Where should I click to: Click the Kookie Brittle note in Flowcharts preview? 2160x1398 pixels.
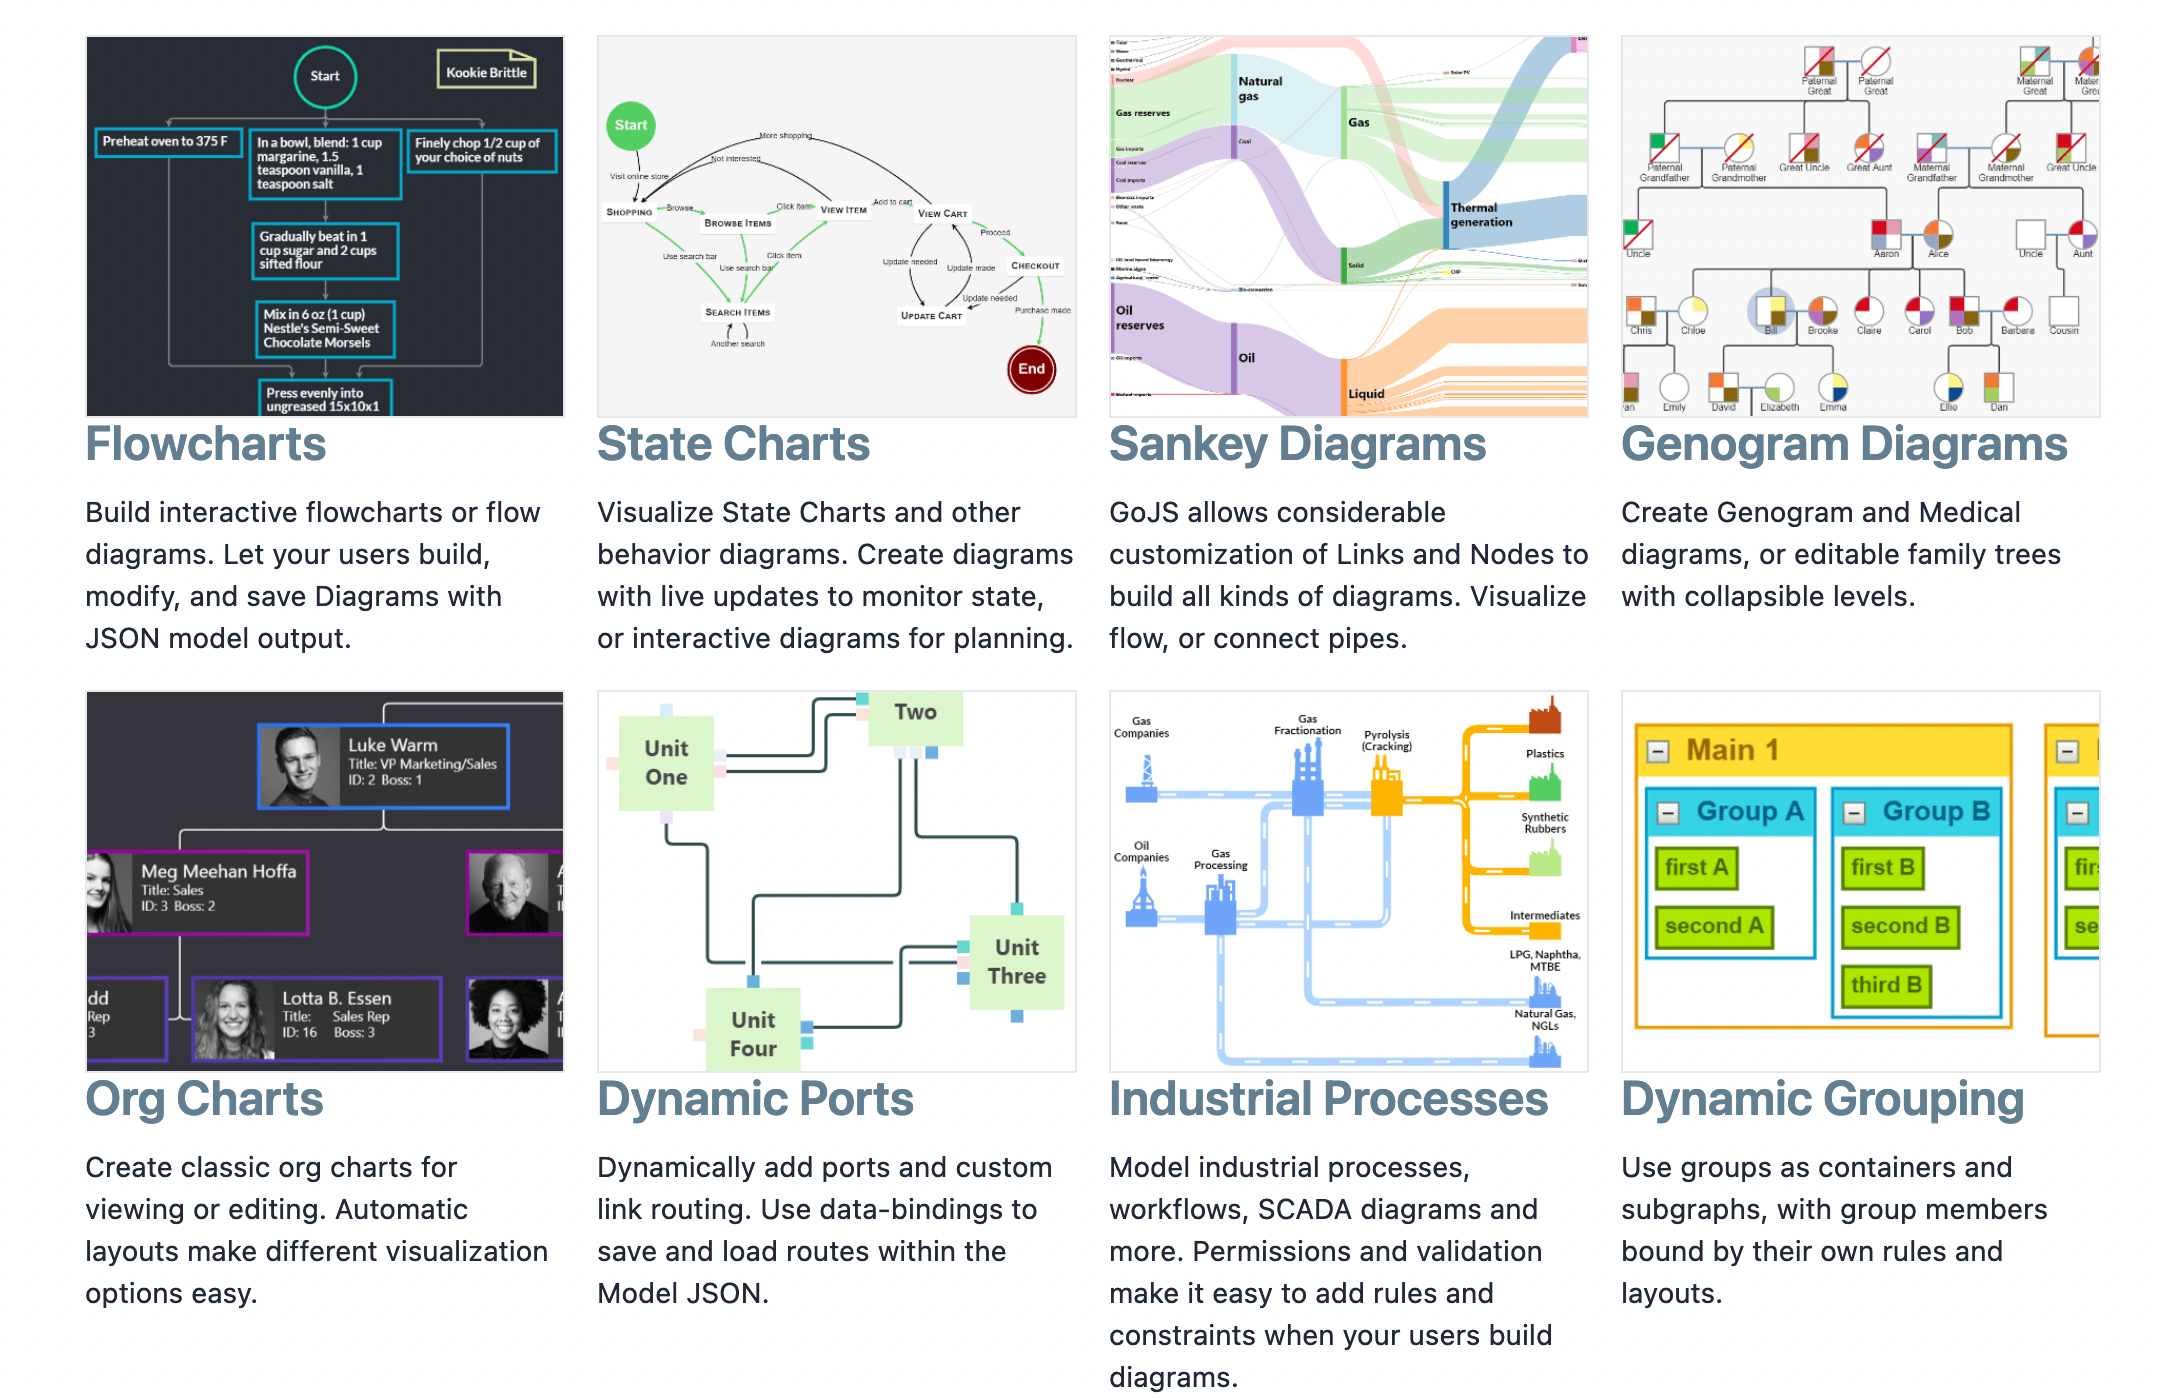point(486,72)
